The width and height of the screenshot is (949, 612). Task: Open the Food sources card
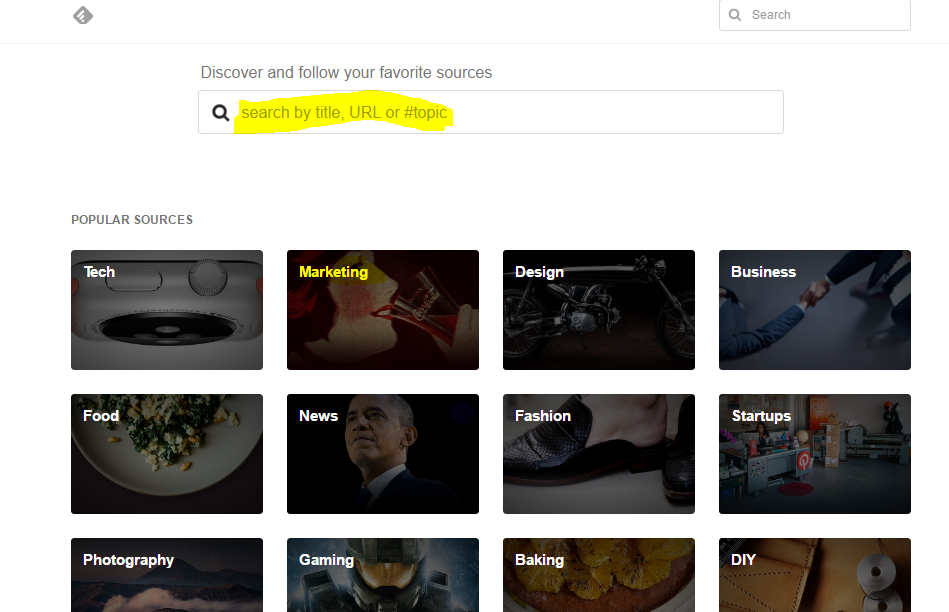coord(167,454)
